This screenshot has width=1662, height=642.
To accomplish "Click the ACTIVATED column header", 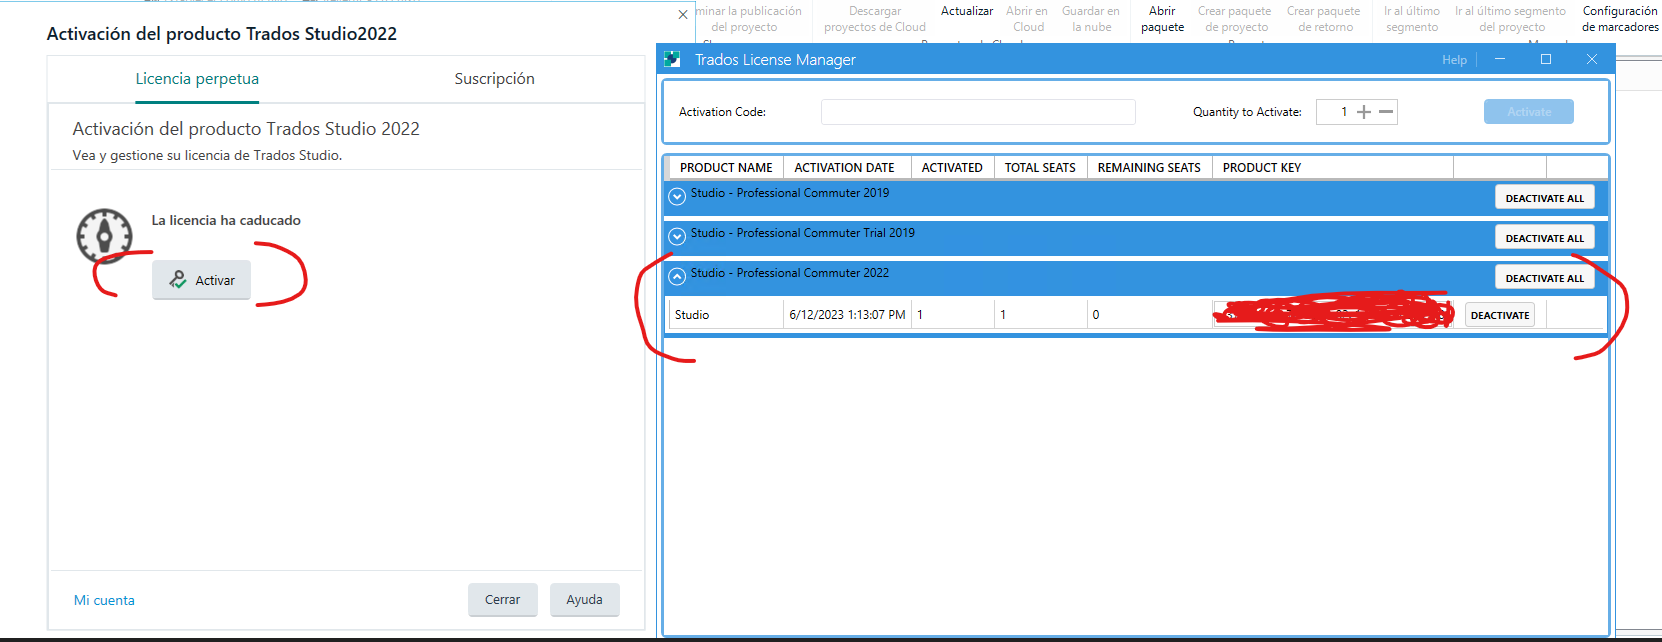I will pyautogui.click(x=952, y=168).
